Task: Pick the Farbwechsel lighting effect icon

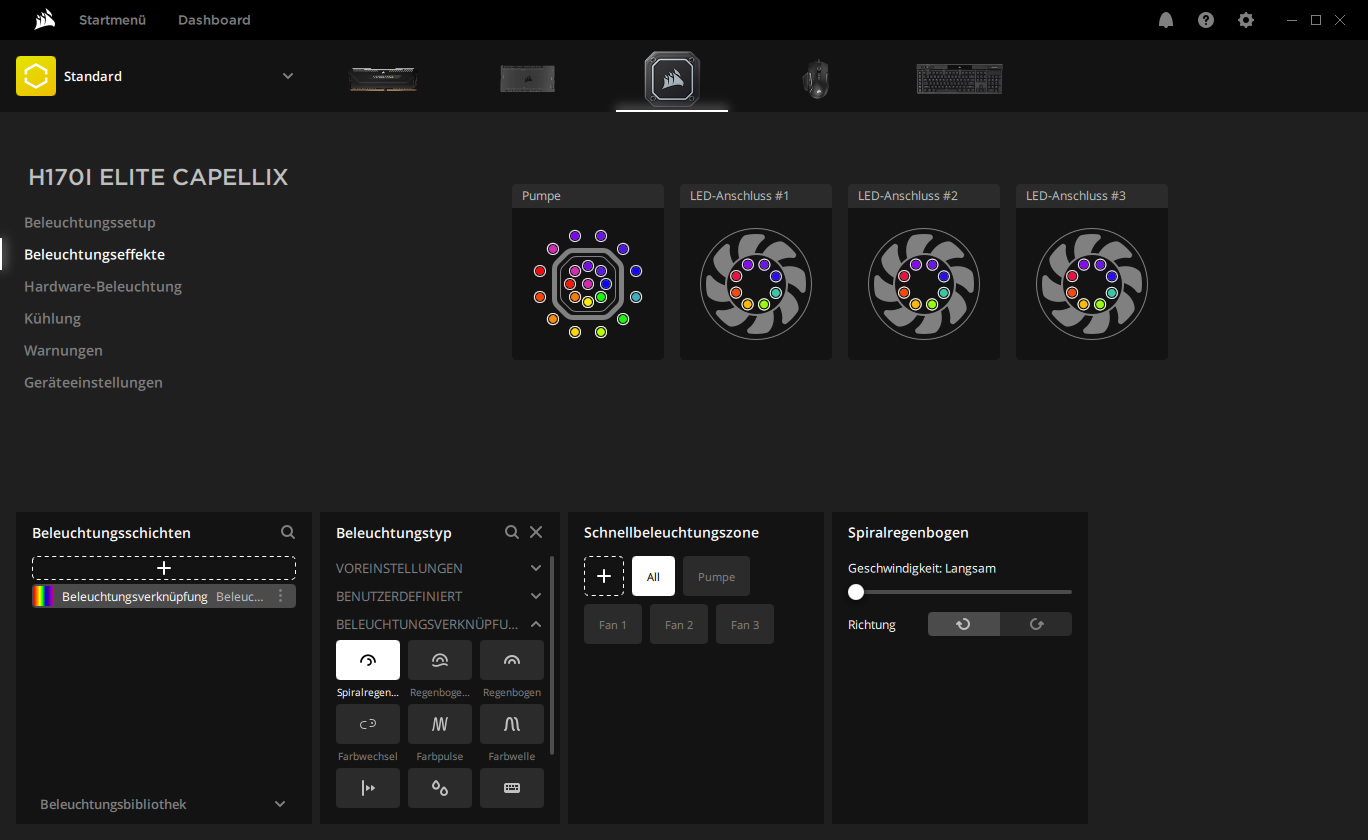Action: [368, 724]
